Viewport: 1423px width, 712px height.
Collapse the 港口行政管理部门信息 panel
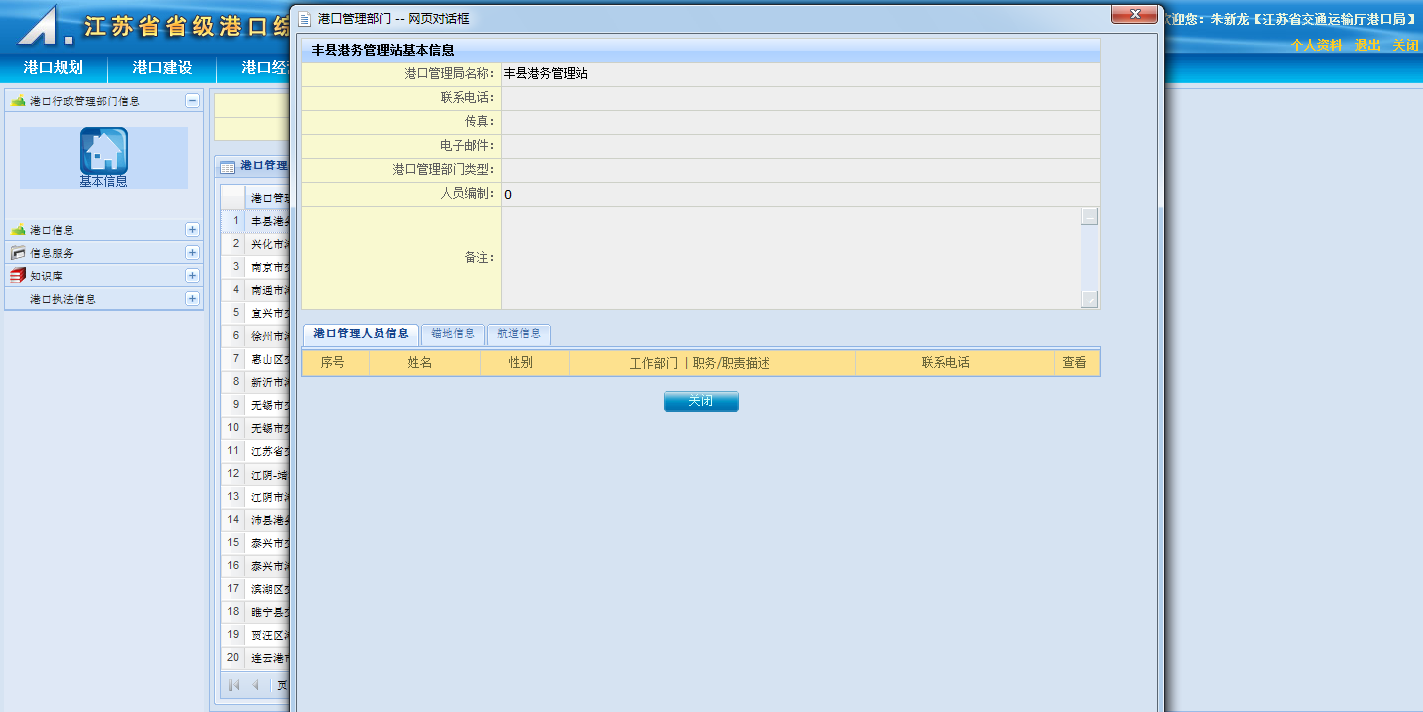click(192, 101)
